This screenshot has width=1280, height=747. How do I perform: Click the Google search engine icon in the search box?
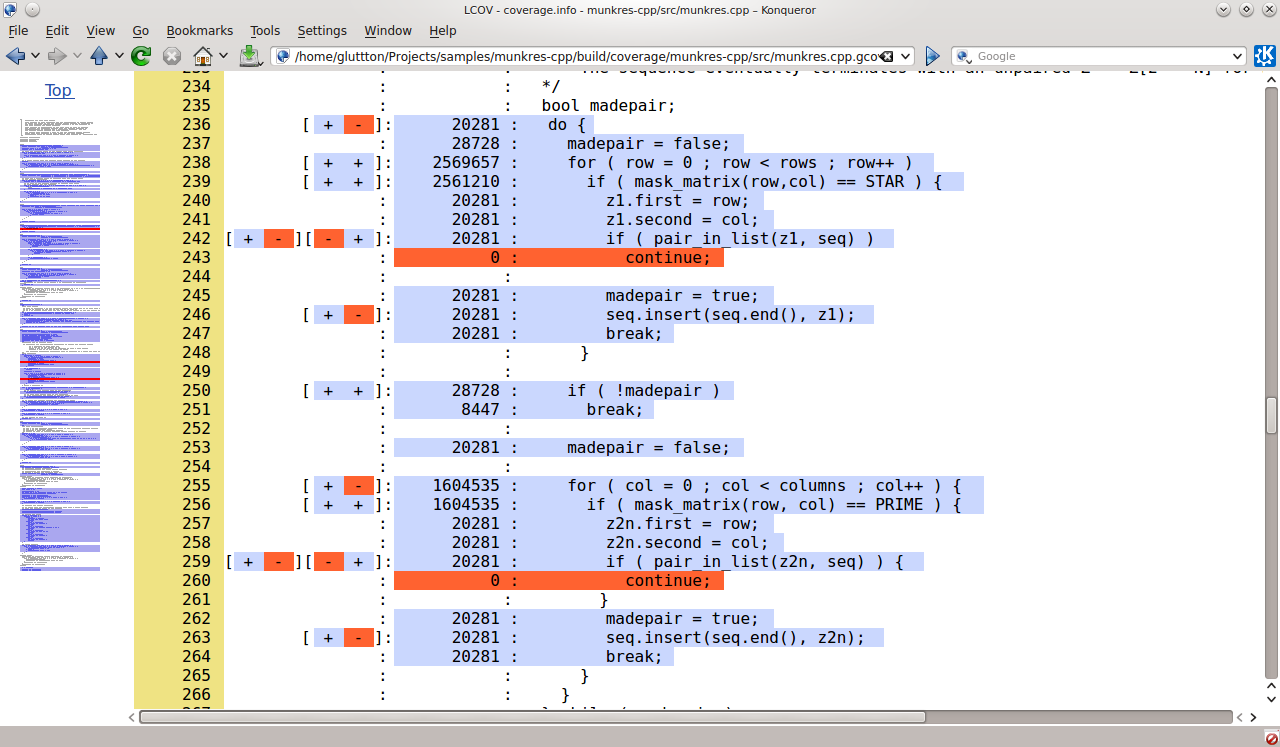click(x=964, y=57)
